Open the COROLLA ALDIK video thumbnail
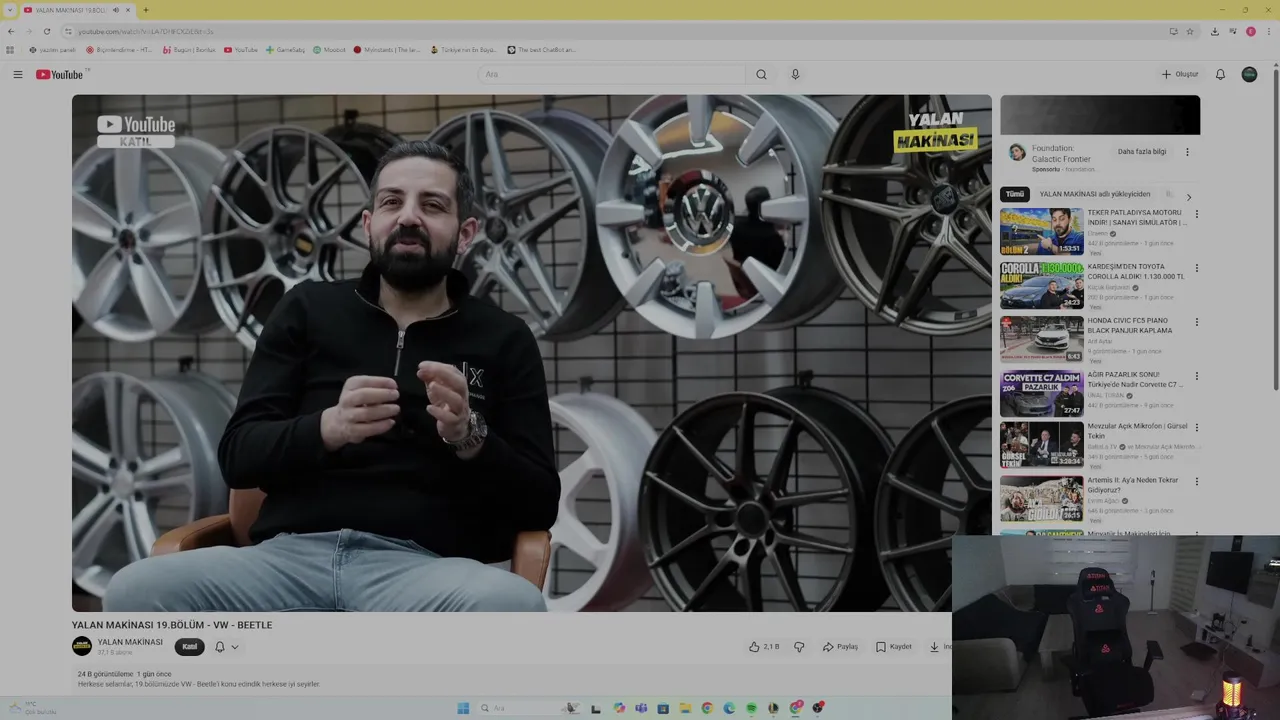The height and width of the screenshot is (720, 1280). click(1042, 286)
